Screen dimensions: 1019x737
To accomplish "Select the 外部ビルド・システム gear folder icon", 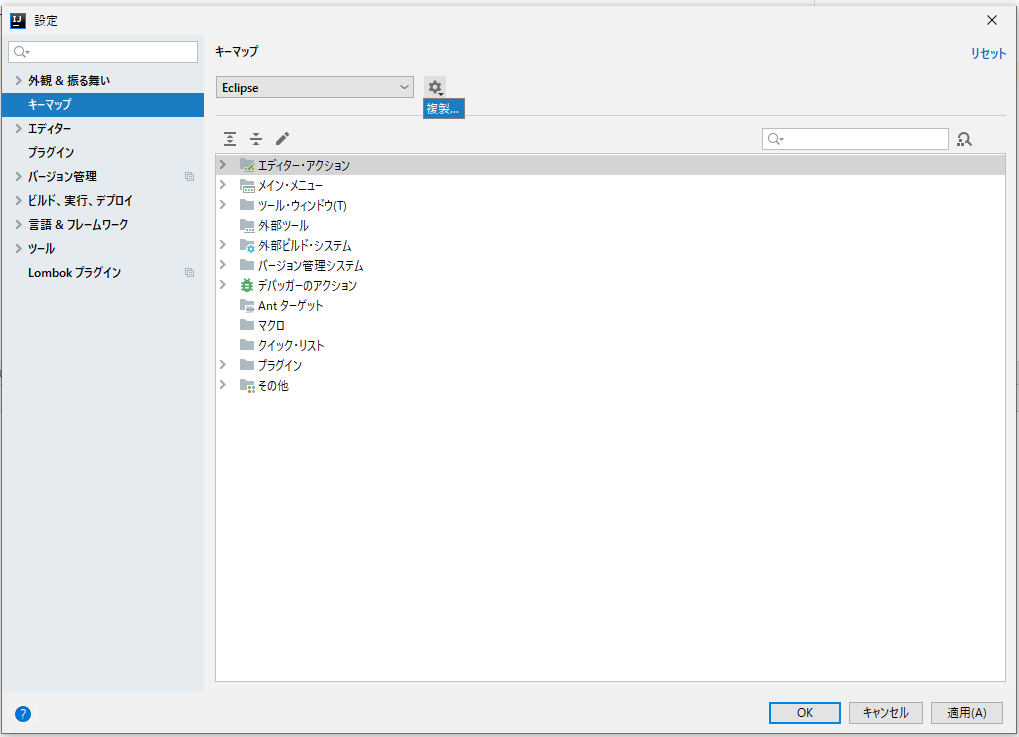I will click(x=246, y=245).
